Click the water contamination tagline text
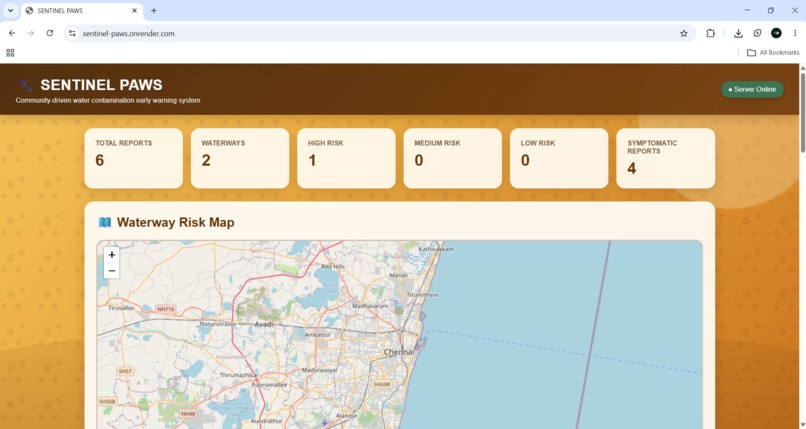Screen dimensions: 806x429 click(x=108, y=100)
